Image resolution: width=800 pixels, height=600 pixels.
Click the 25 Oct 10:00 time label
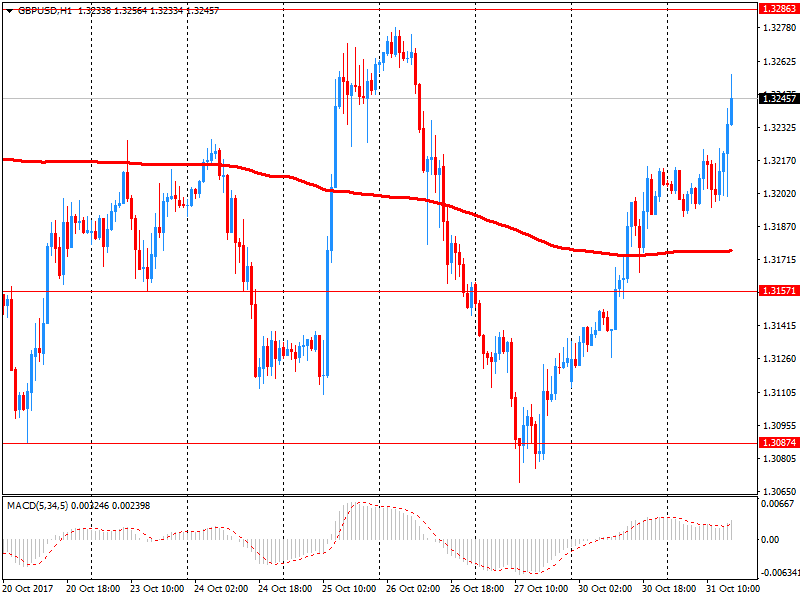coord(349,589)
